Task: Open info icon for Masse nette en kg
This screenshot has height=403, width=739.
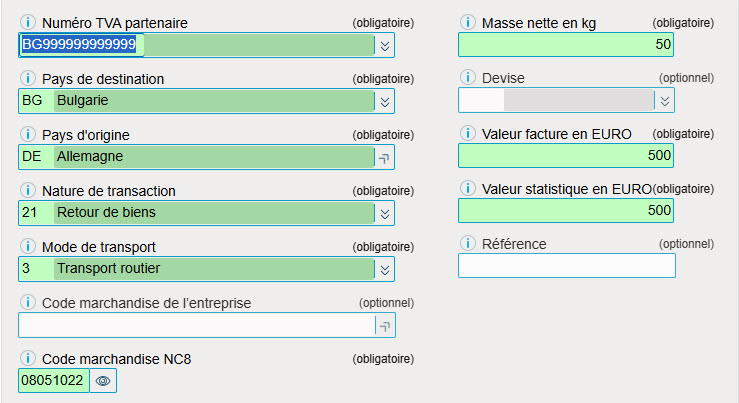Action: [468, 22]
